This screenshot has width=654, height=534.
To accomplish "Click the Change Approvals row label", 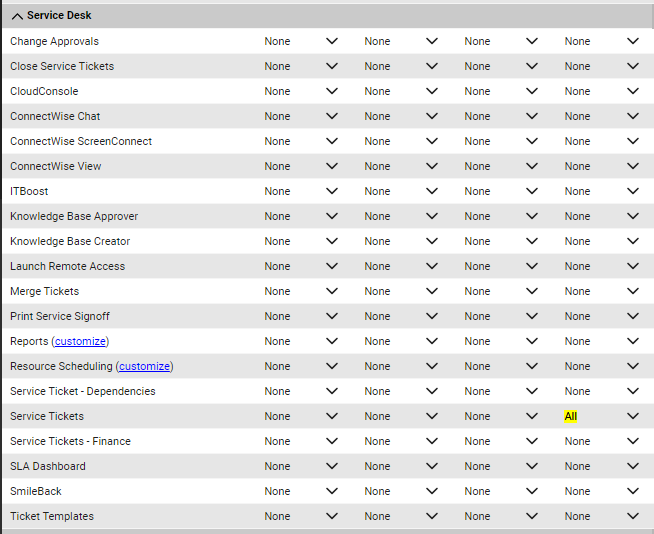I will point(55,41).
